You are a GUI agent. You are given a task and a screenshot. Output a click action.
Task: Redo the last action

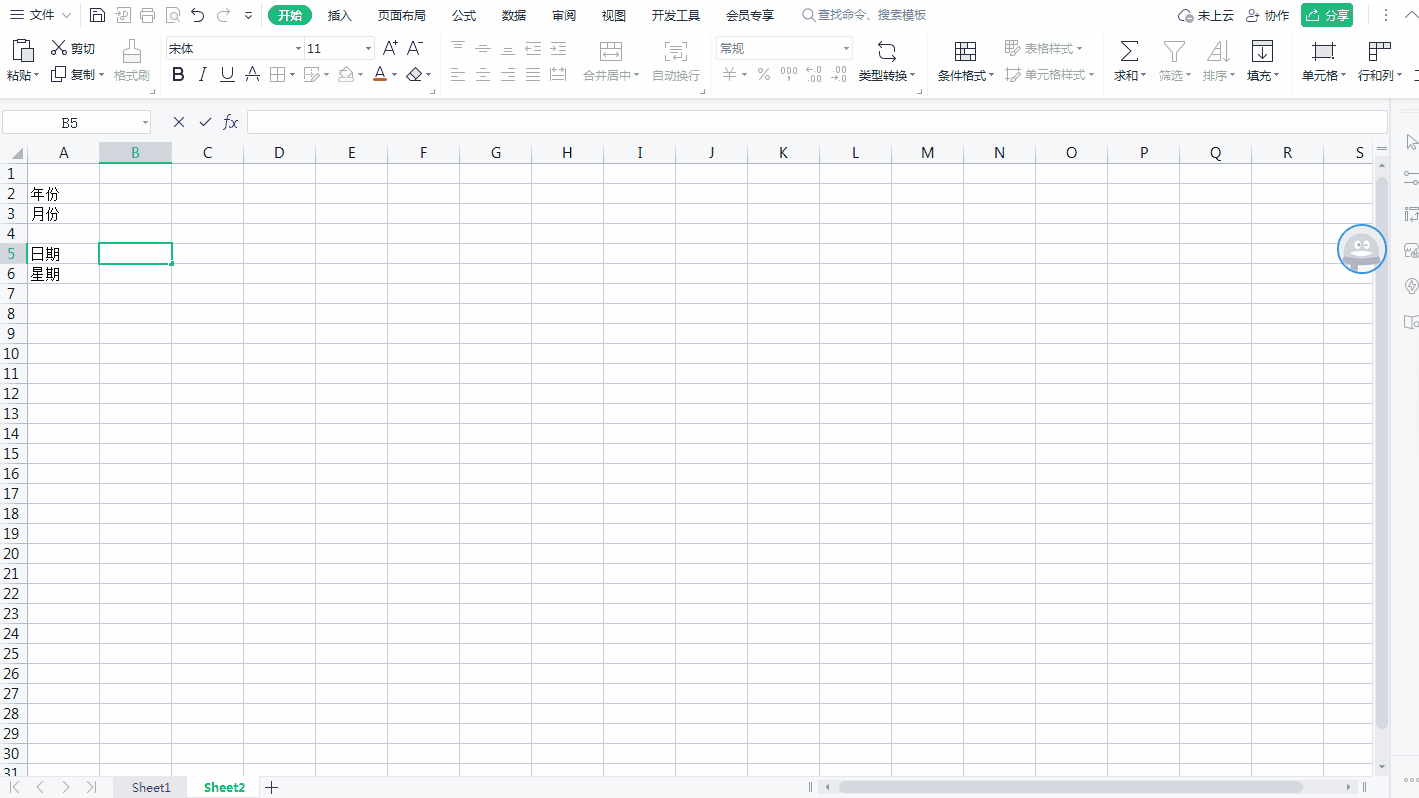pyautogui.click(x=223, y=15)
